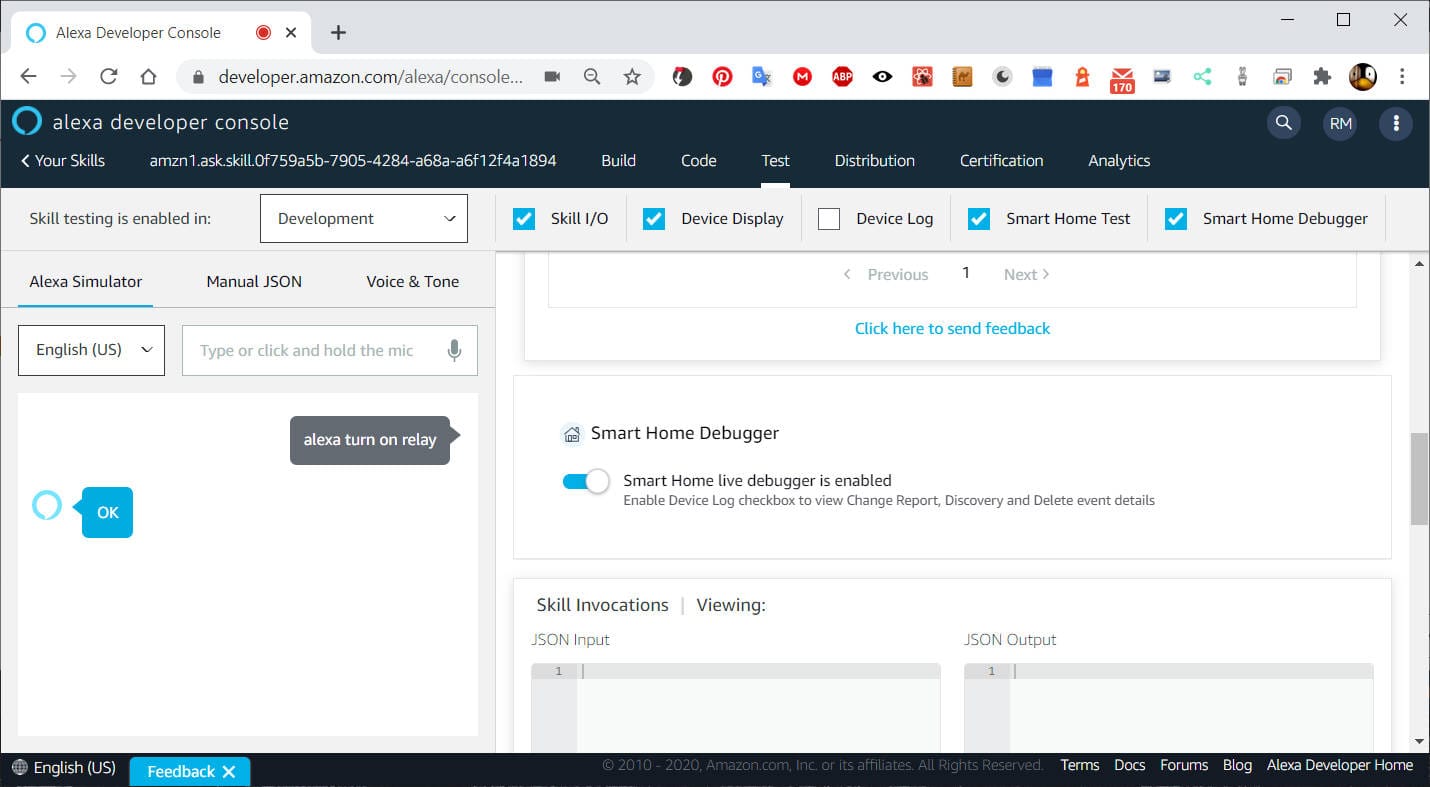Click the RM account avatar
Image resolution: width=1430 pixels, height=787 pixels.
1340,122
